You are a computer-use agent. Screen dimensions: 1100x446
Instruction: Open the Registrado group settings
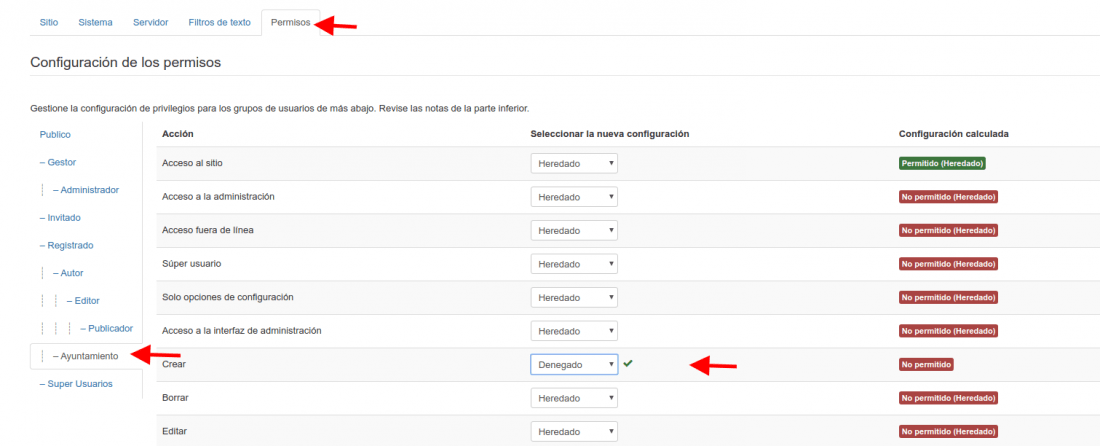pyautogui.click(x=67, y=245)
